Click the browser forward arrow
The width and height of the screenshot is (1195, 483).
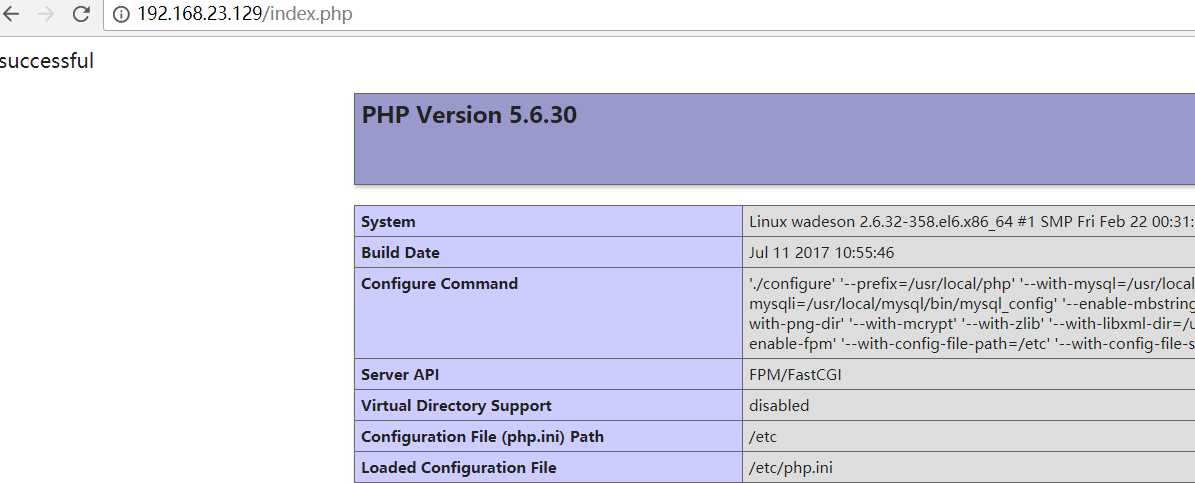tap(46, 14)
